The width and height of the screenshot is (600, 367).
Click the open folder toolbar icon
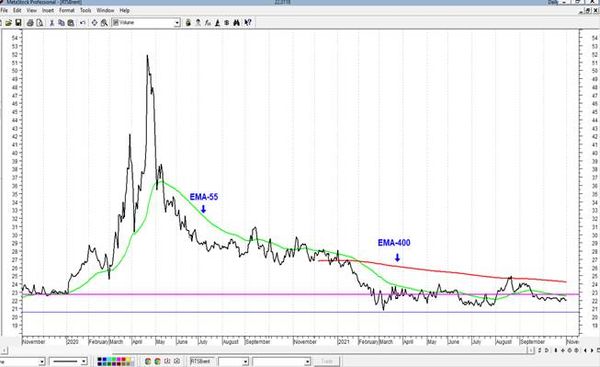(8, 23)
